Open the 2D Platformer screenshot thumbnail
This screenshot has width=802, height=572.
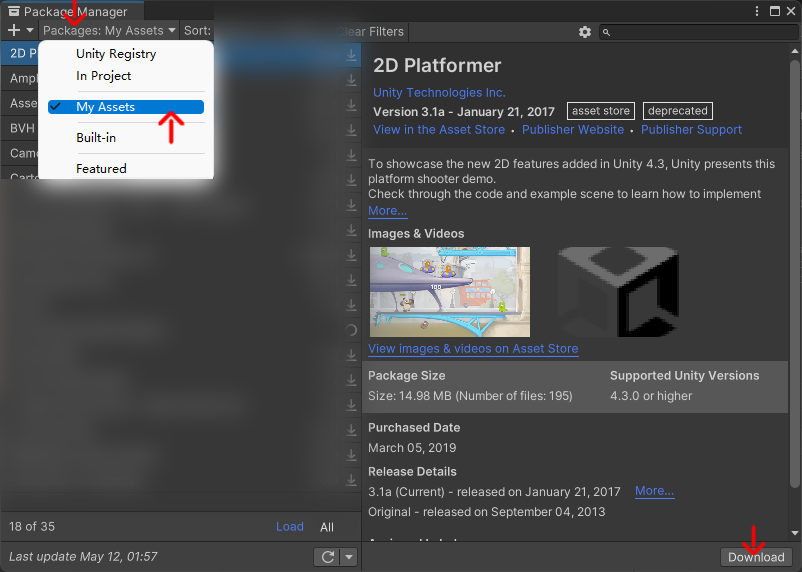tap(450, 292)
